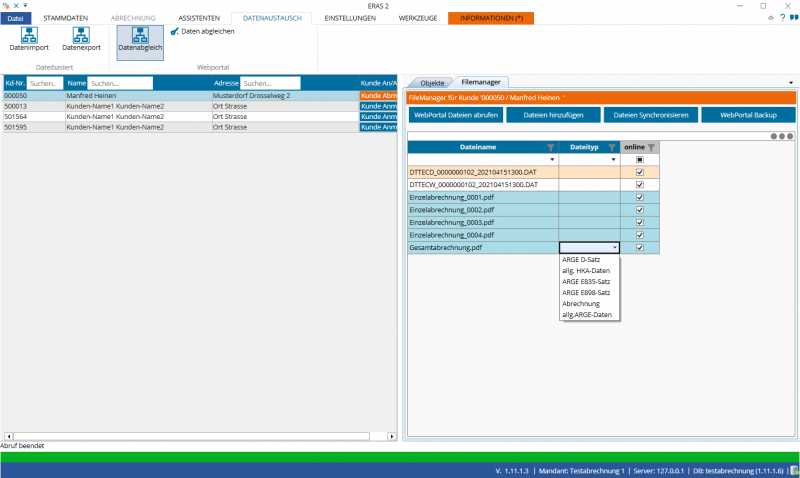
Task: Switch to the EINSTELLUNGEN ribbon tab
Action: pos(350,18)
